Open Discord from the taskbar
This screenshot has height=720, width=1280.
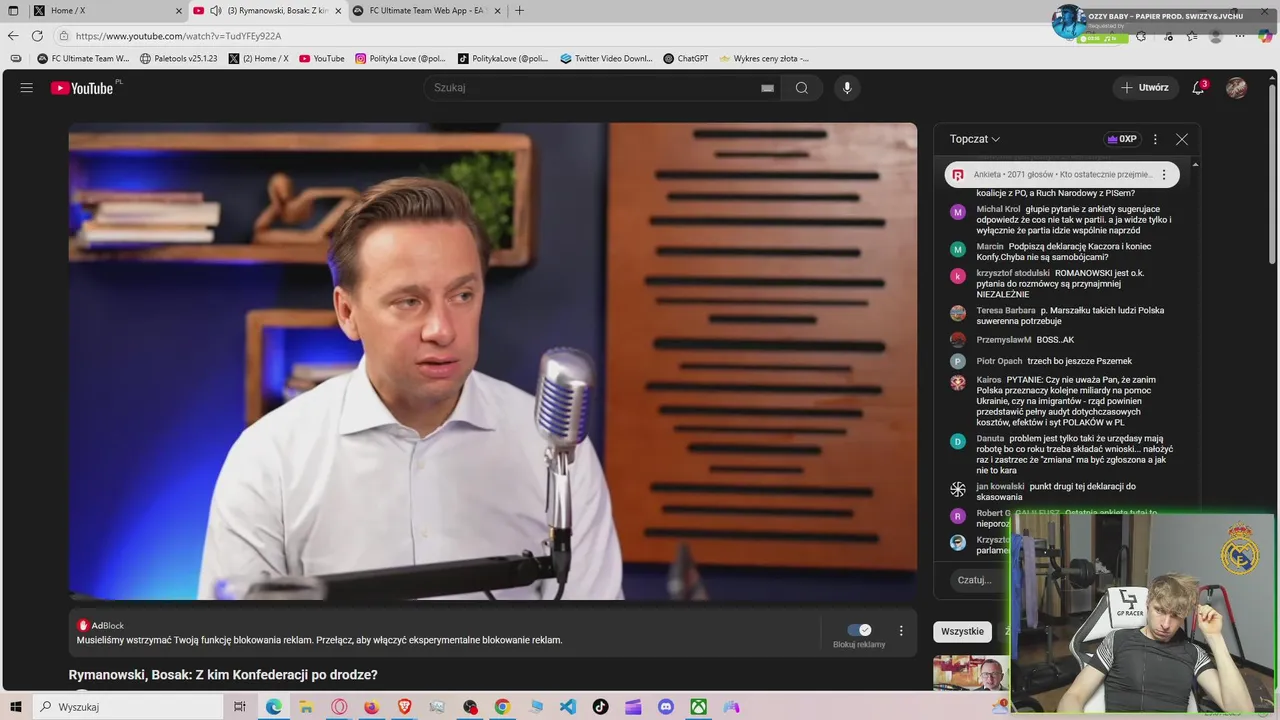666,707
